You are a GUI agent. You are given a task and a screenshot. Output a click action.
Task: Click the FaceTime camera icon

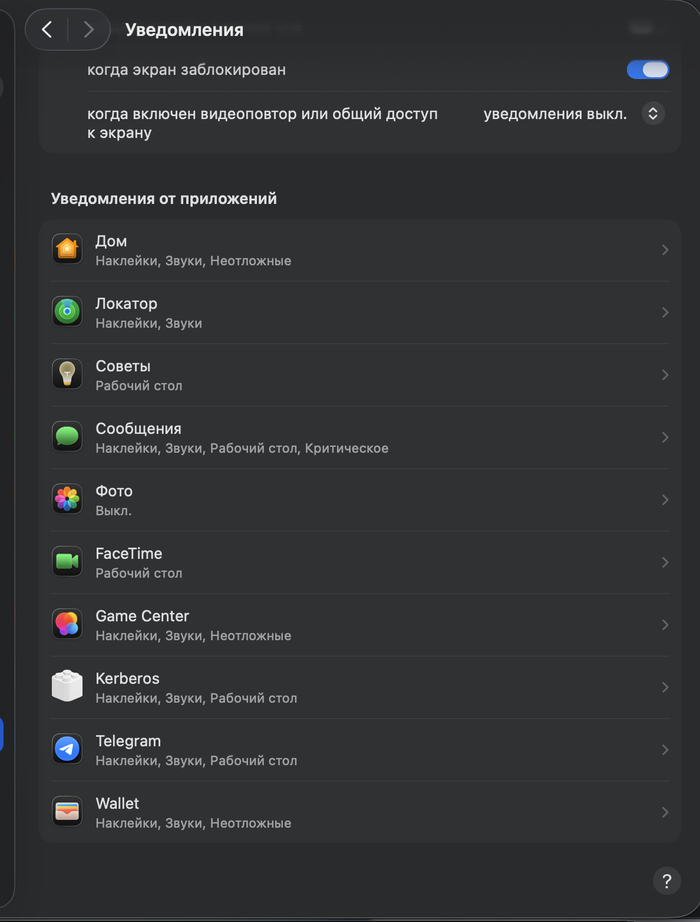click(x=67, y=562)
